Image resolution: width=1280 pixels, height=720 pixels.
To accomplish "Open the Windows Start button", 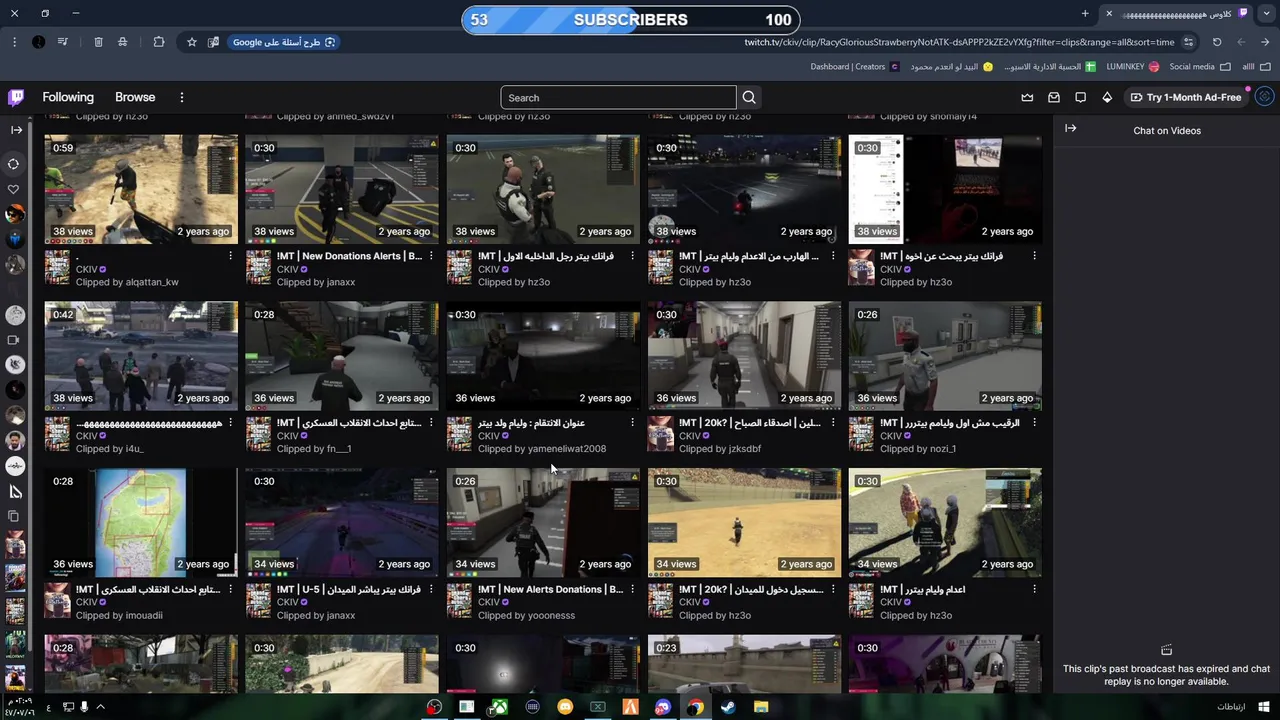I will (x=1264, y=707).
